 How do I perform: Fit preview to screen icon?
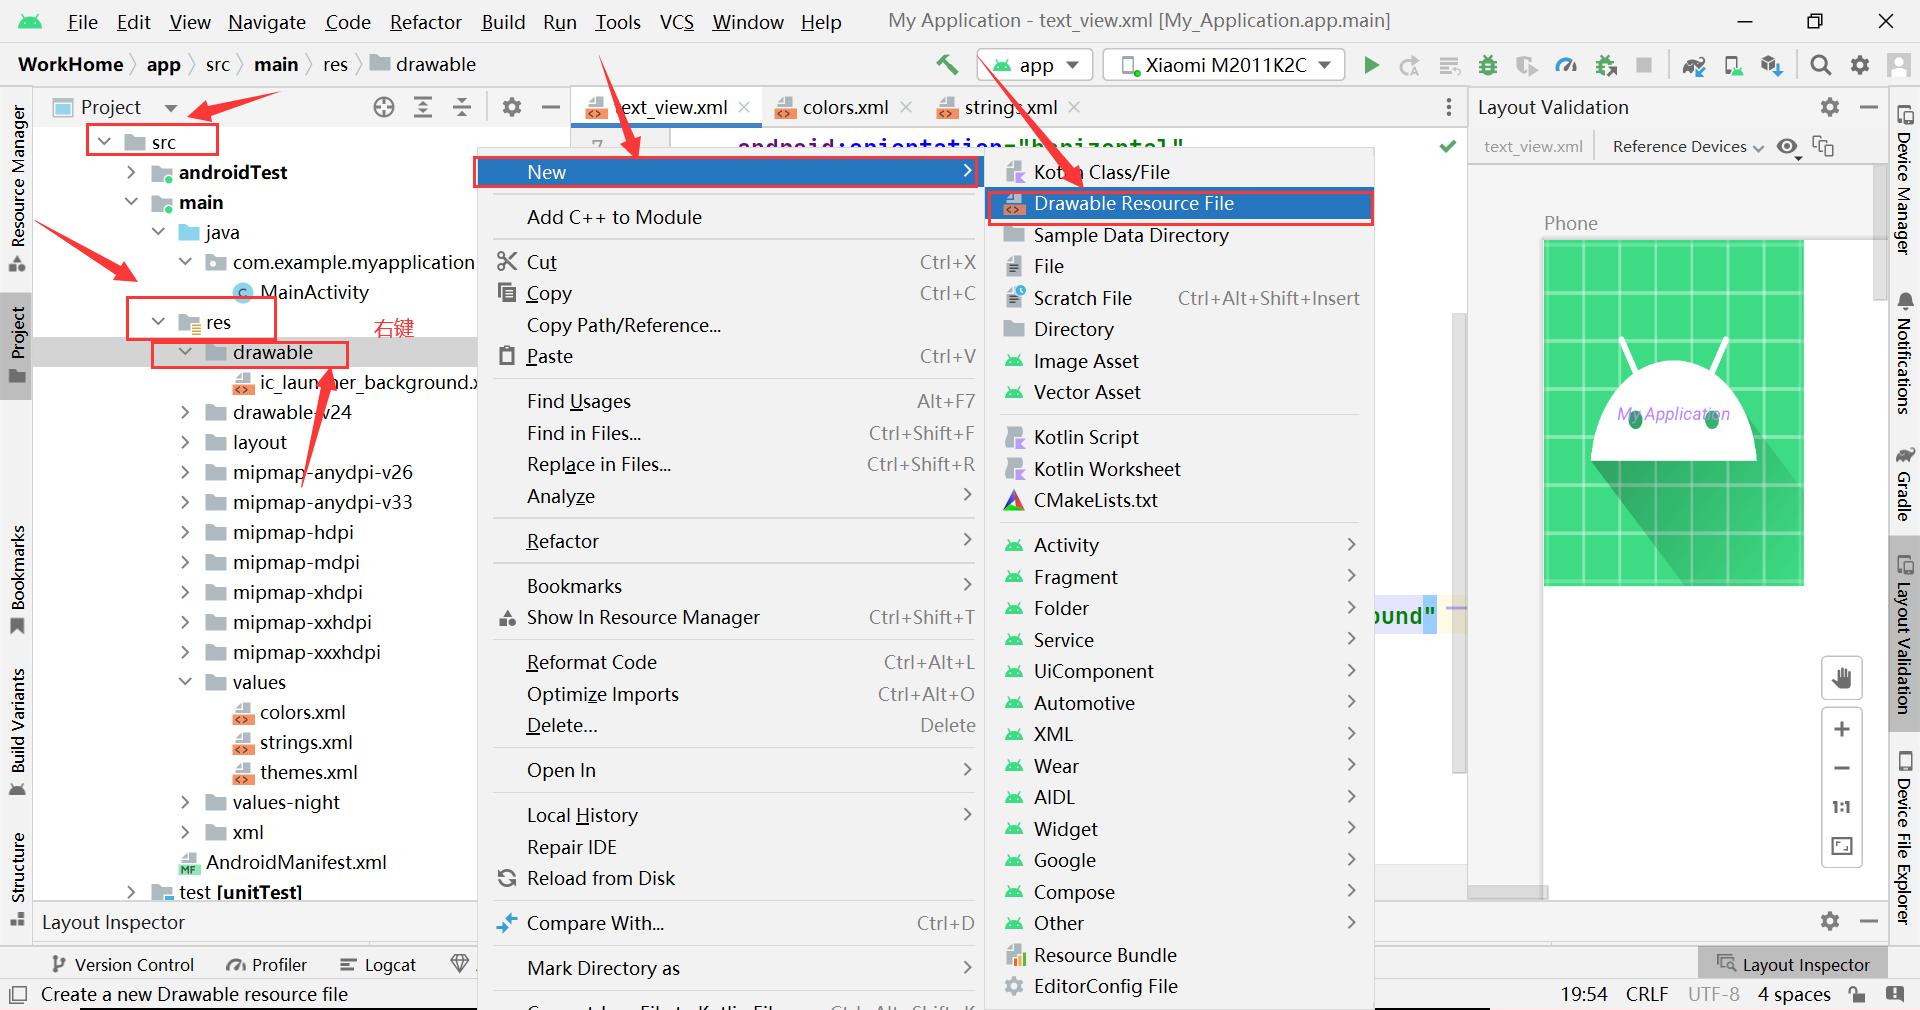(1841, 846)
